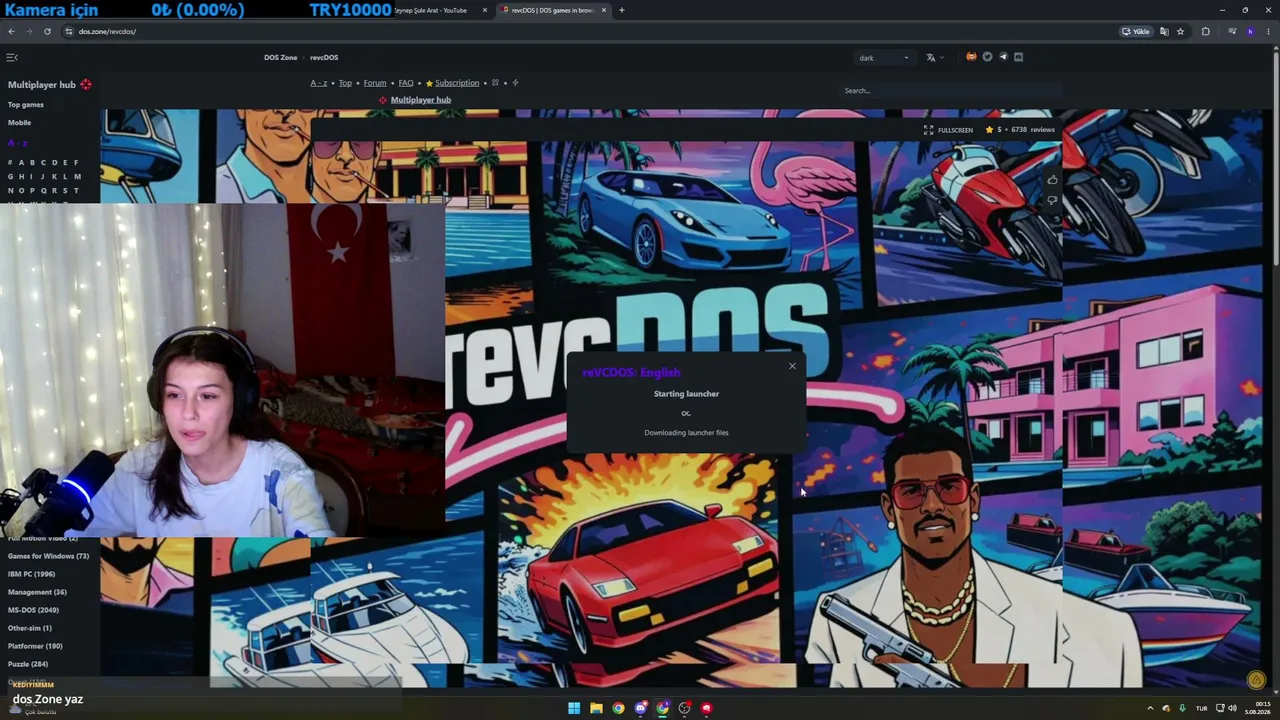The height and width of the screenshot is (720, 1280).
Task: Click the chat icon in the header
Action: point(1019,57)
